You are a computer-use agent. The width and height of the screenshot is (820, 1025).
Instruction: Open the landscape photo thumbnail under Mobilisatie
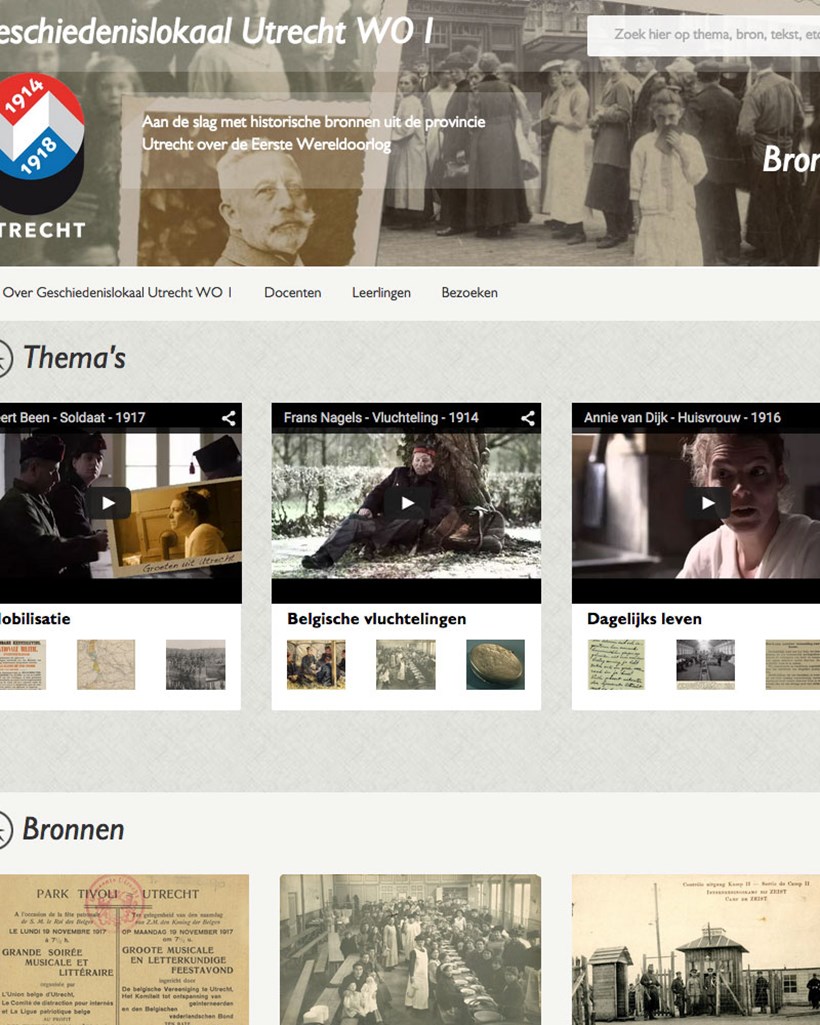[x=196, y=664]
